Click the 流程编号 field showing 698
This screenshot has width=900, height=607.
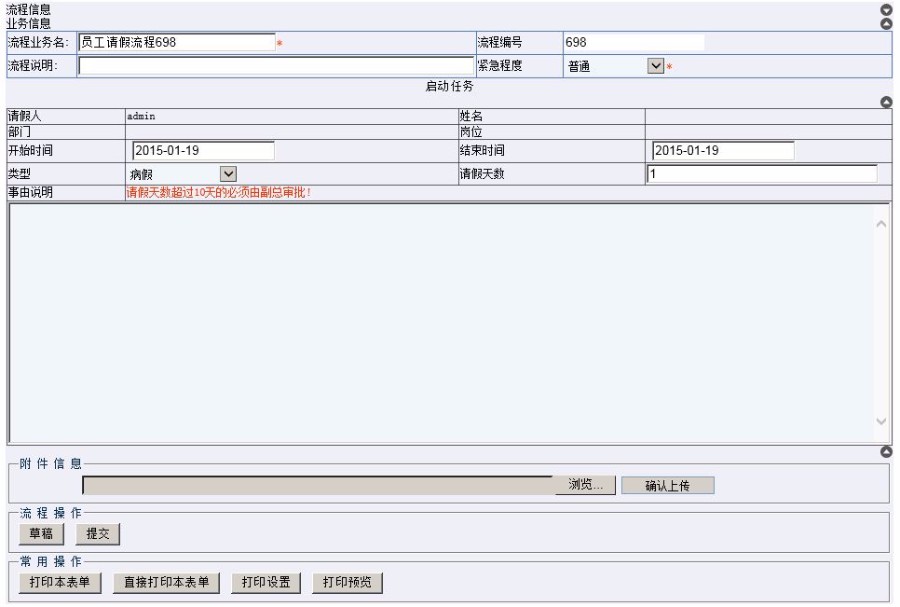(x=634, y=42)
